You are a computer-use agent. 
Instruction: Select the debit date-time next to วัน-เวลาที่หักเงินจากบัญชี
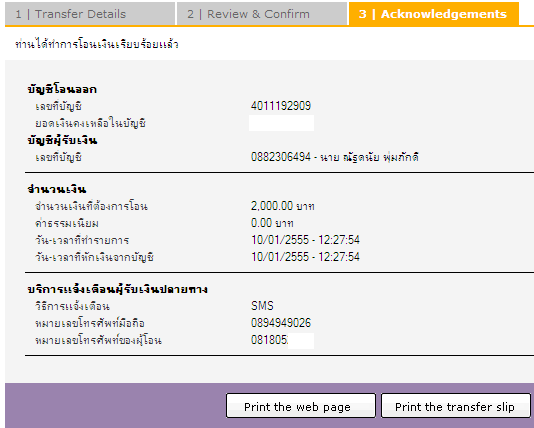click(x=305, y=256)
